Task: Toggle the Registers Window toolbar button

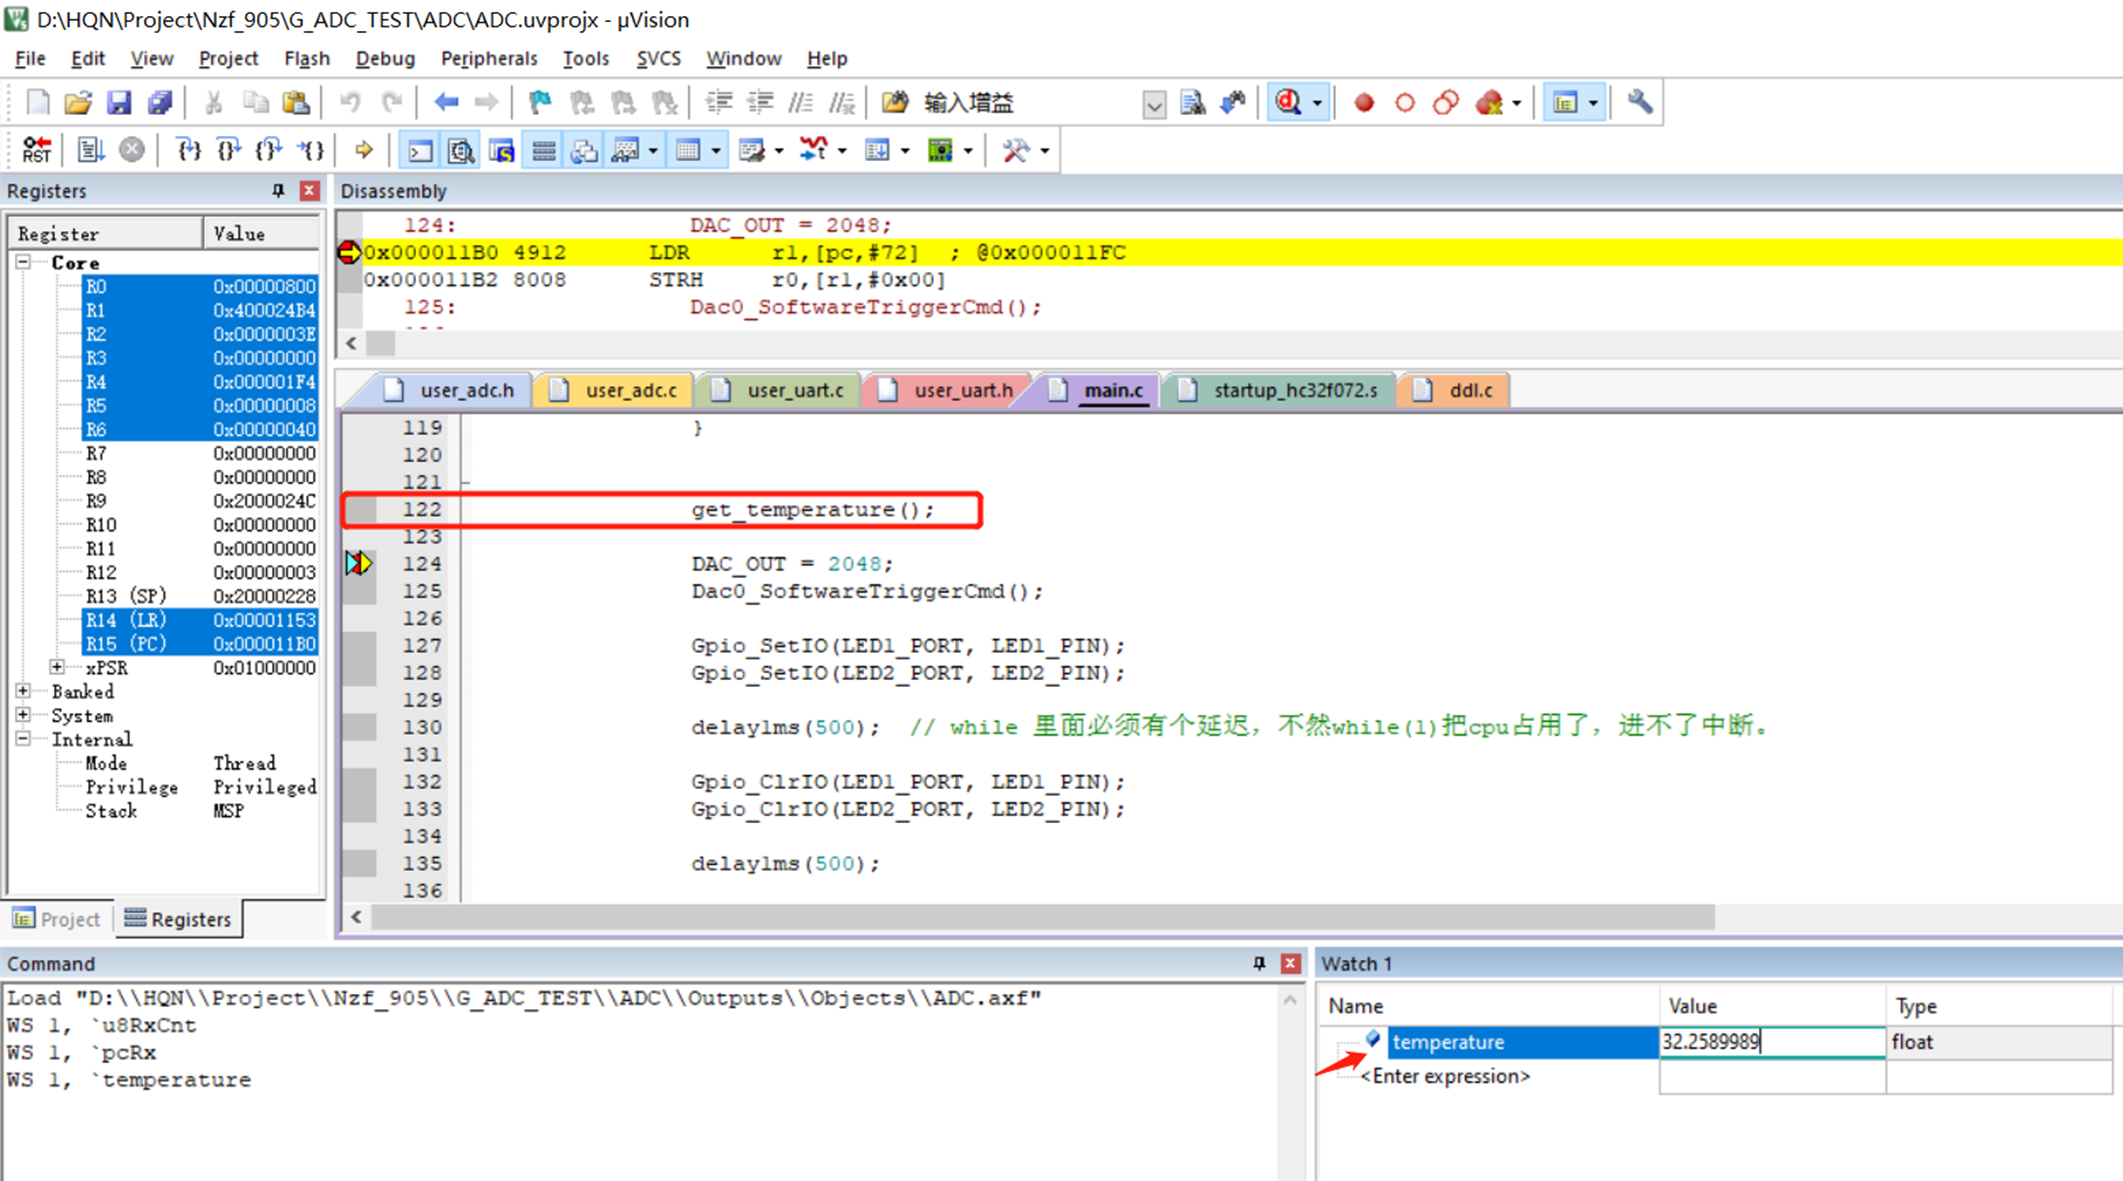Action: pos(543,150)
